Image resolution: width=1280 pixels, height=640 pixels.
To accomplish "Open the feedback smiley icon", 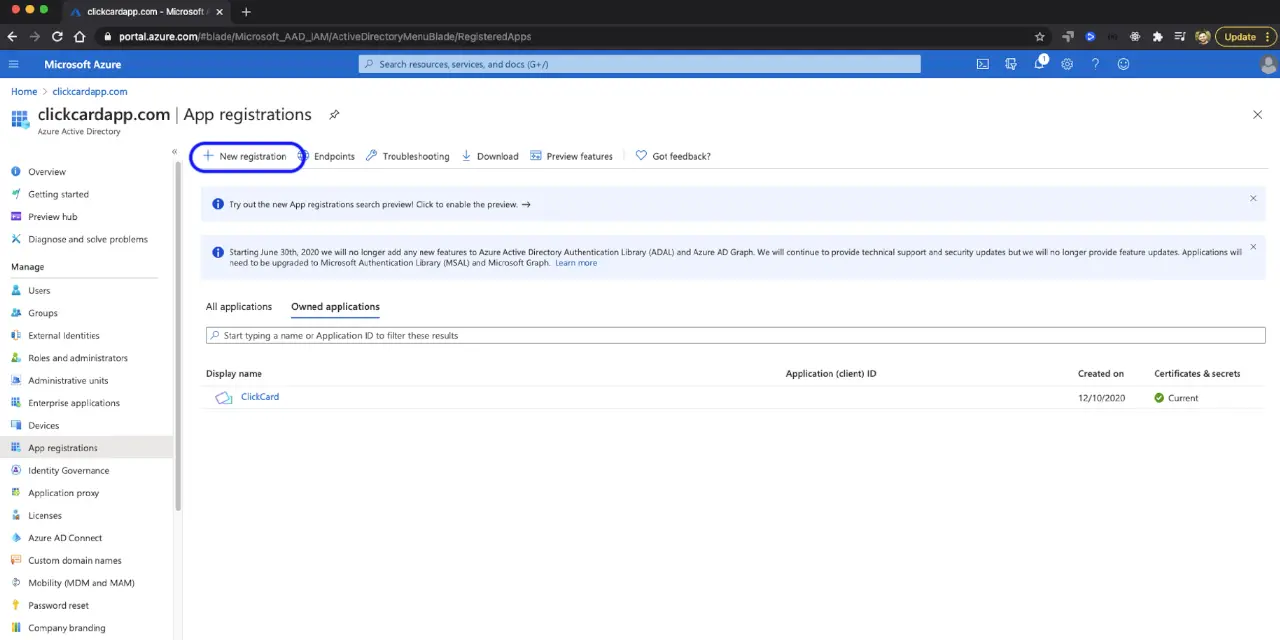I will (1123, 63).
